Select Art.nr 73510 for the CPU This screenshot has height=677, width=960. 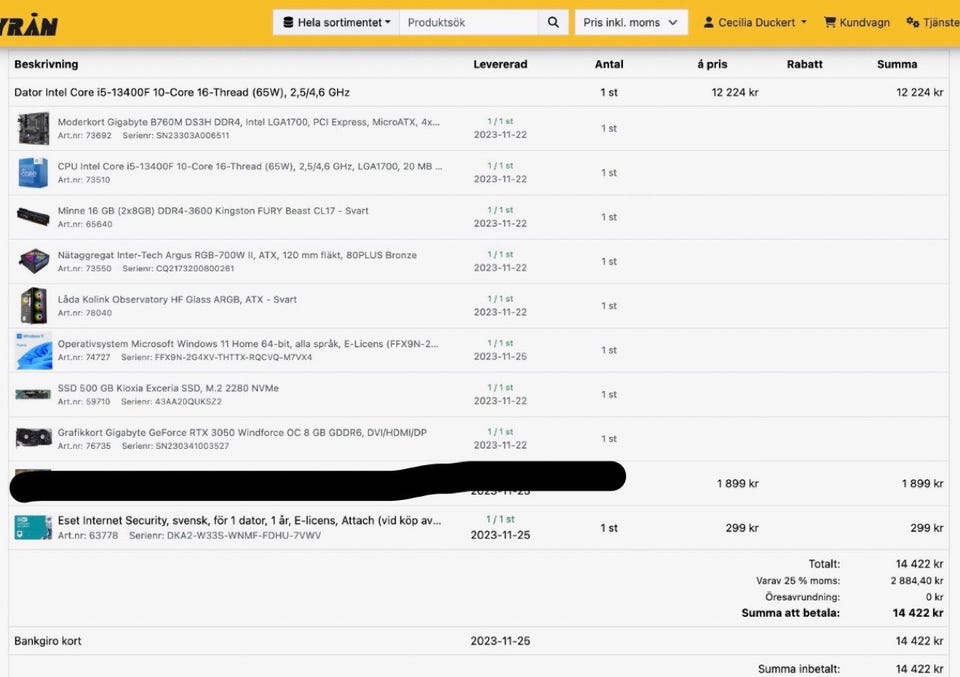84,179
